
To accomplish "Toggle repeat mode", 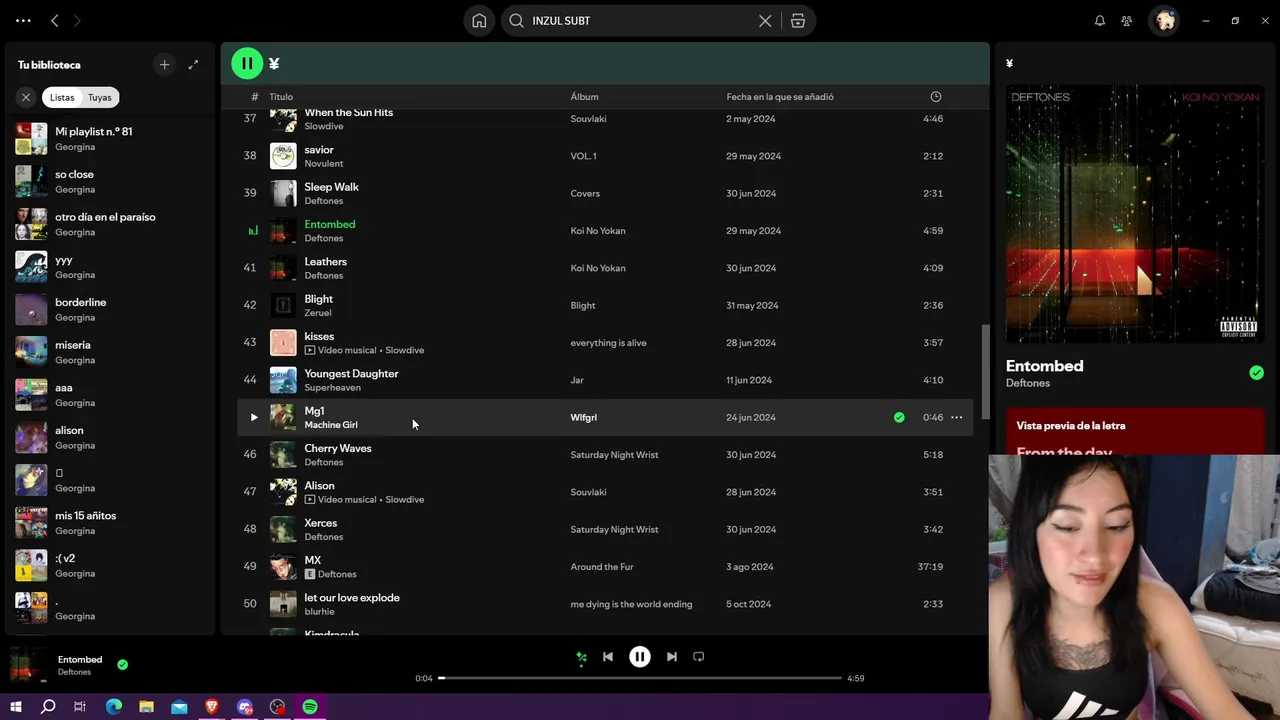I will (699, 657).
